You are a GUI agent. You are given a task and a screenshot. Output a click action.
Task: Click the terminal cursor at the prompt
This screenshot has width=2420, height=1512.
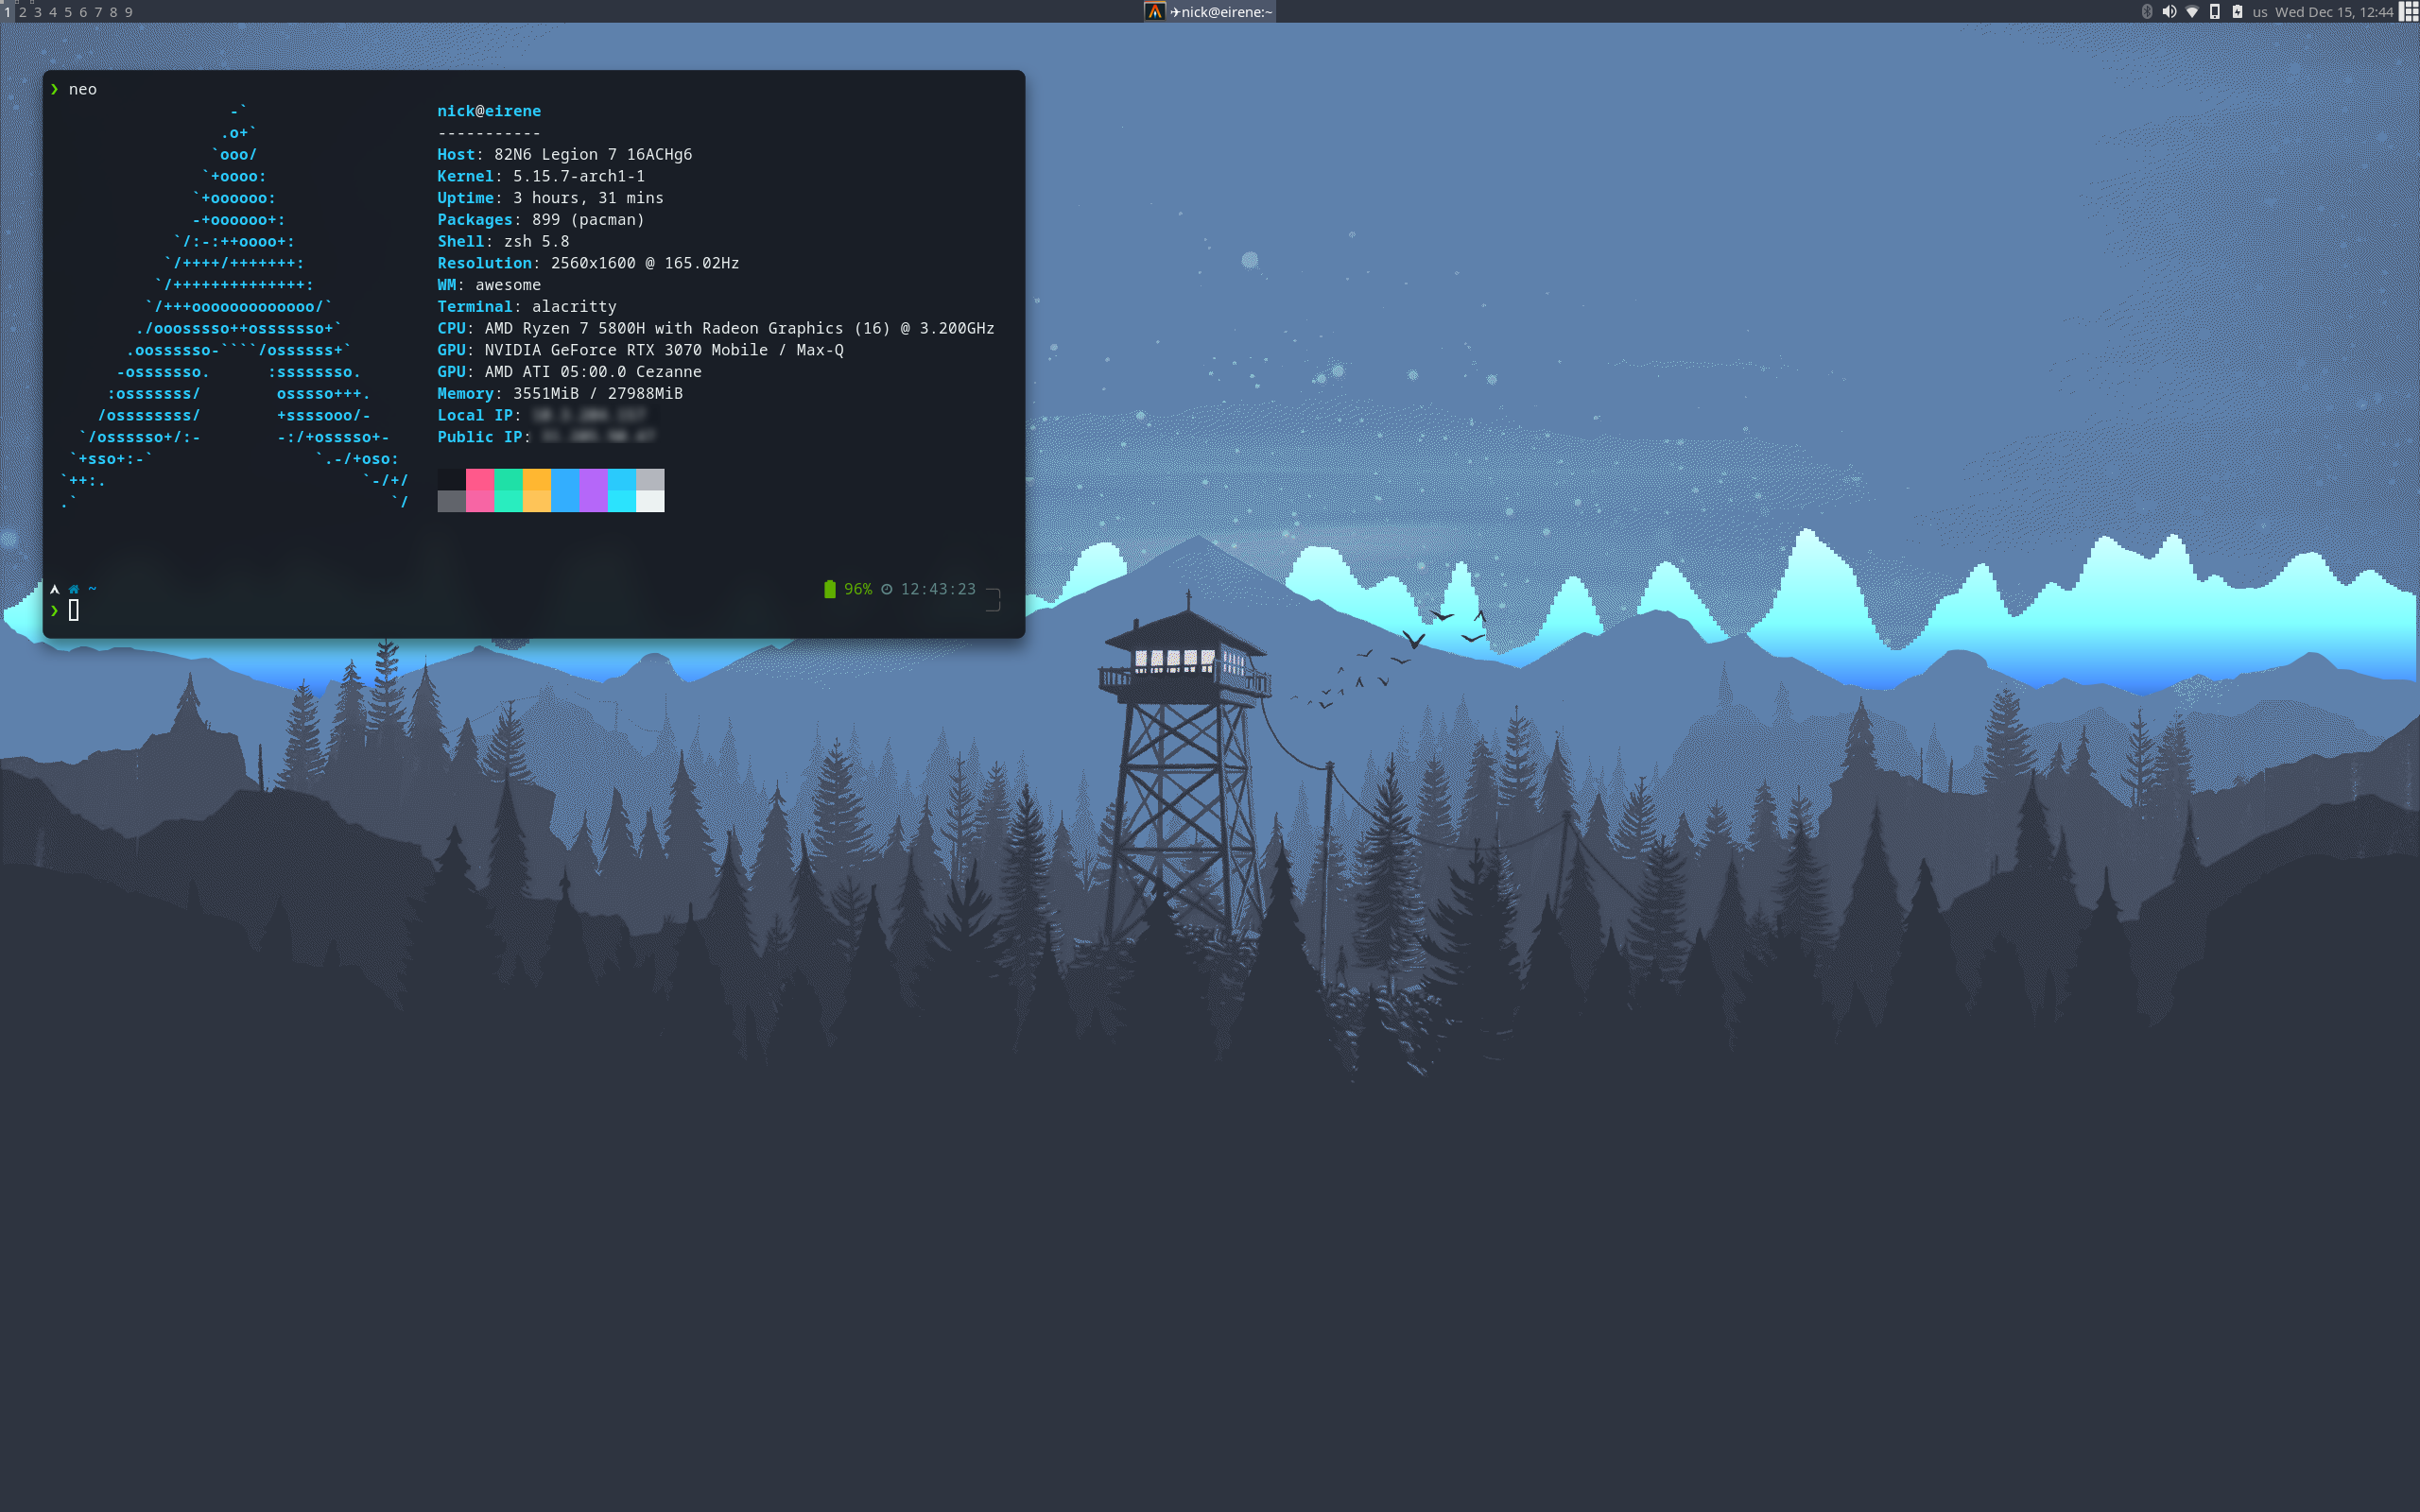(x=74, y=610)
